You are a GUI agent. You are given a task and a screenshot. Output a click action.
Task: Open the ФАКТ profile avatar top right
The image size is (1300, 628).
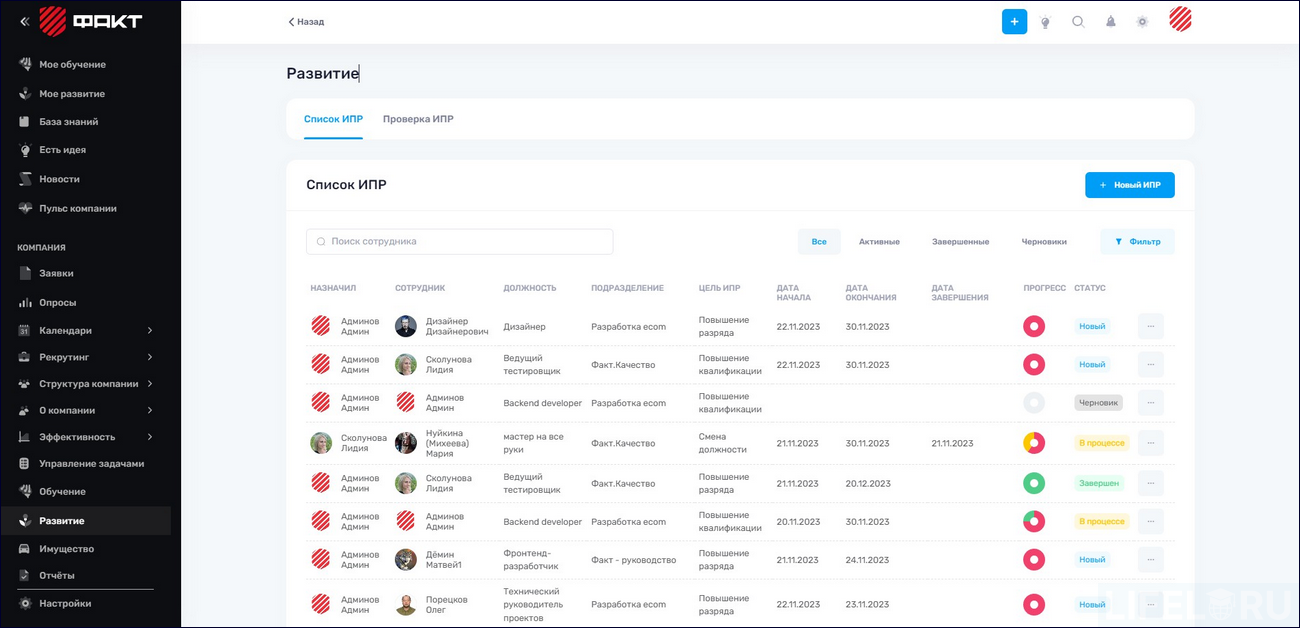point(1180,21)
